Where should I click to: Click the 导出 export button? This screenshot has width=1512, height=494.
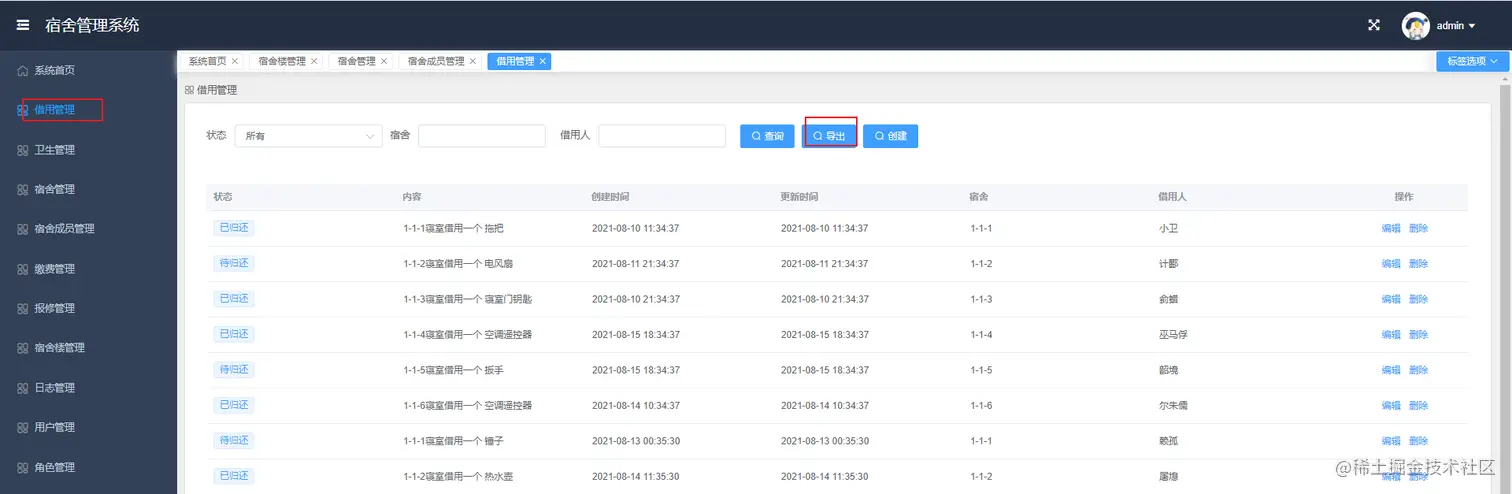(x=829, y=136)
